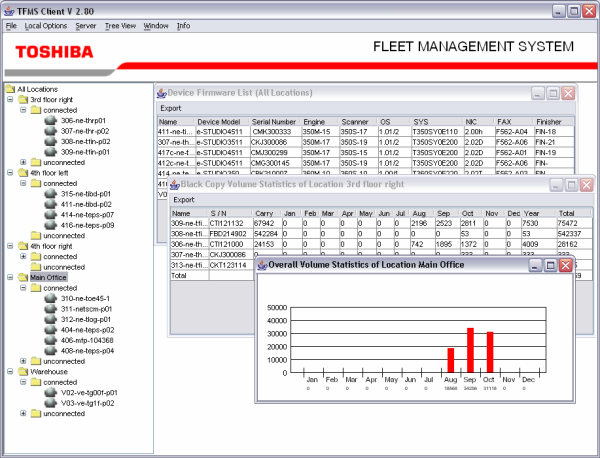Collapse the 4th floor right location
The height and width of the screenshot is (458, 600).
[10, 246]
